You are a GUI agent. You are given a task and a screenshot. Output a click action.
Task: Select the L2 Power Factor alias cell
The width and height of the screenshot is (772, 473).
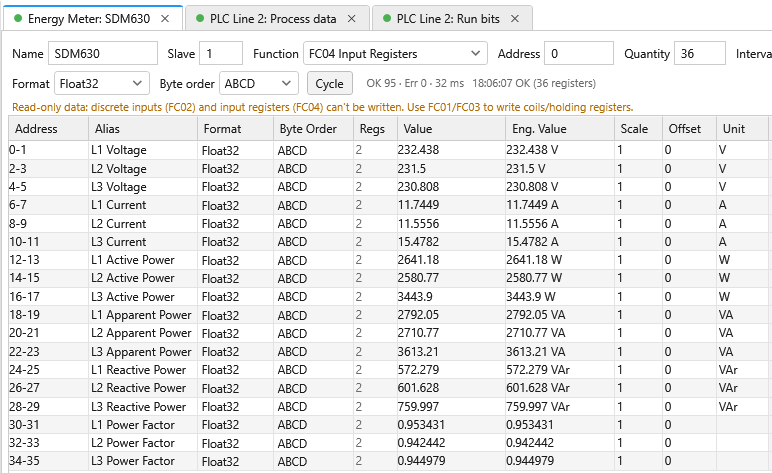[143, 443]
